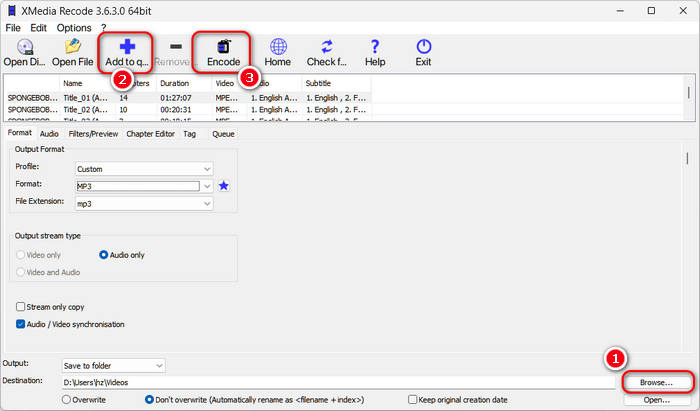Switch to the Filters/Preview tab
This screenshot has width=700, height=411.
tap(93, 134)
